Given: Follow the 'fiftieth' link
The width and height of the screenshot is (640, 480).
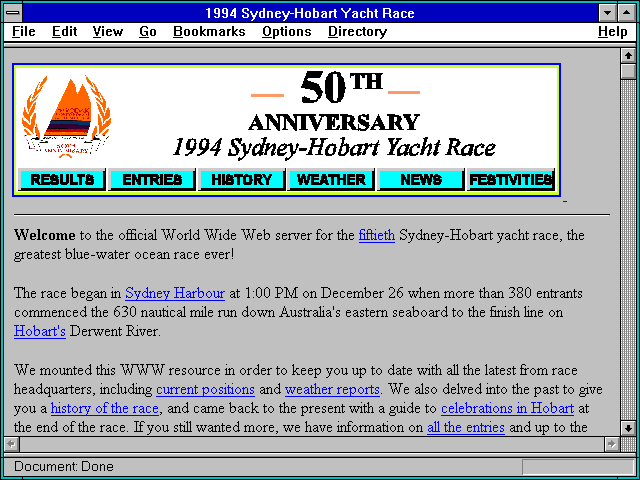Looking at the screenshot, I should coord(377,236).
